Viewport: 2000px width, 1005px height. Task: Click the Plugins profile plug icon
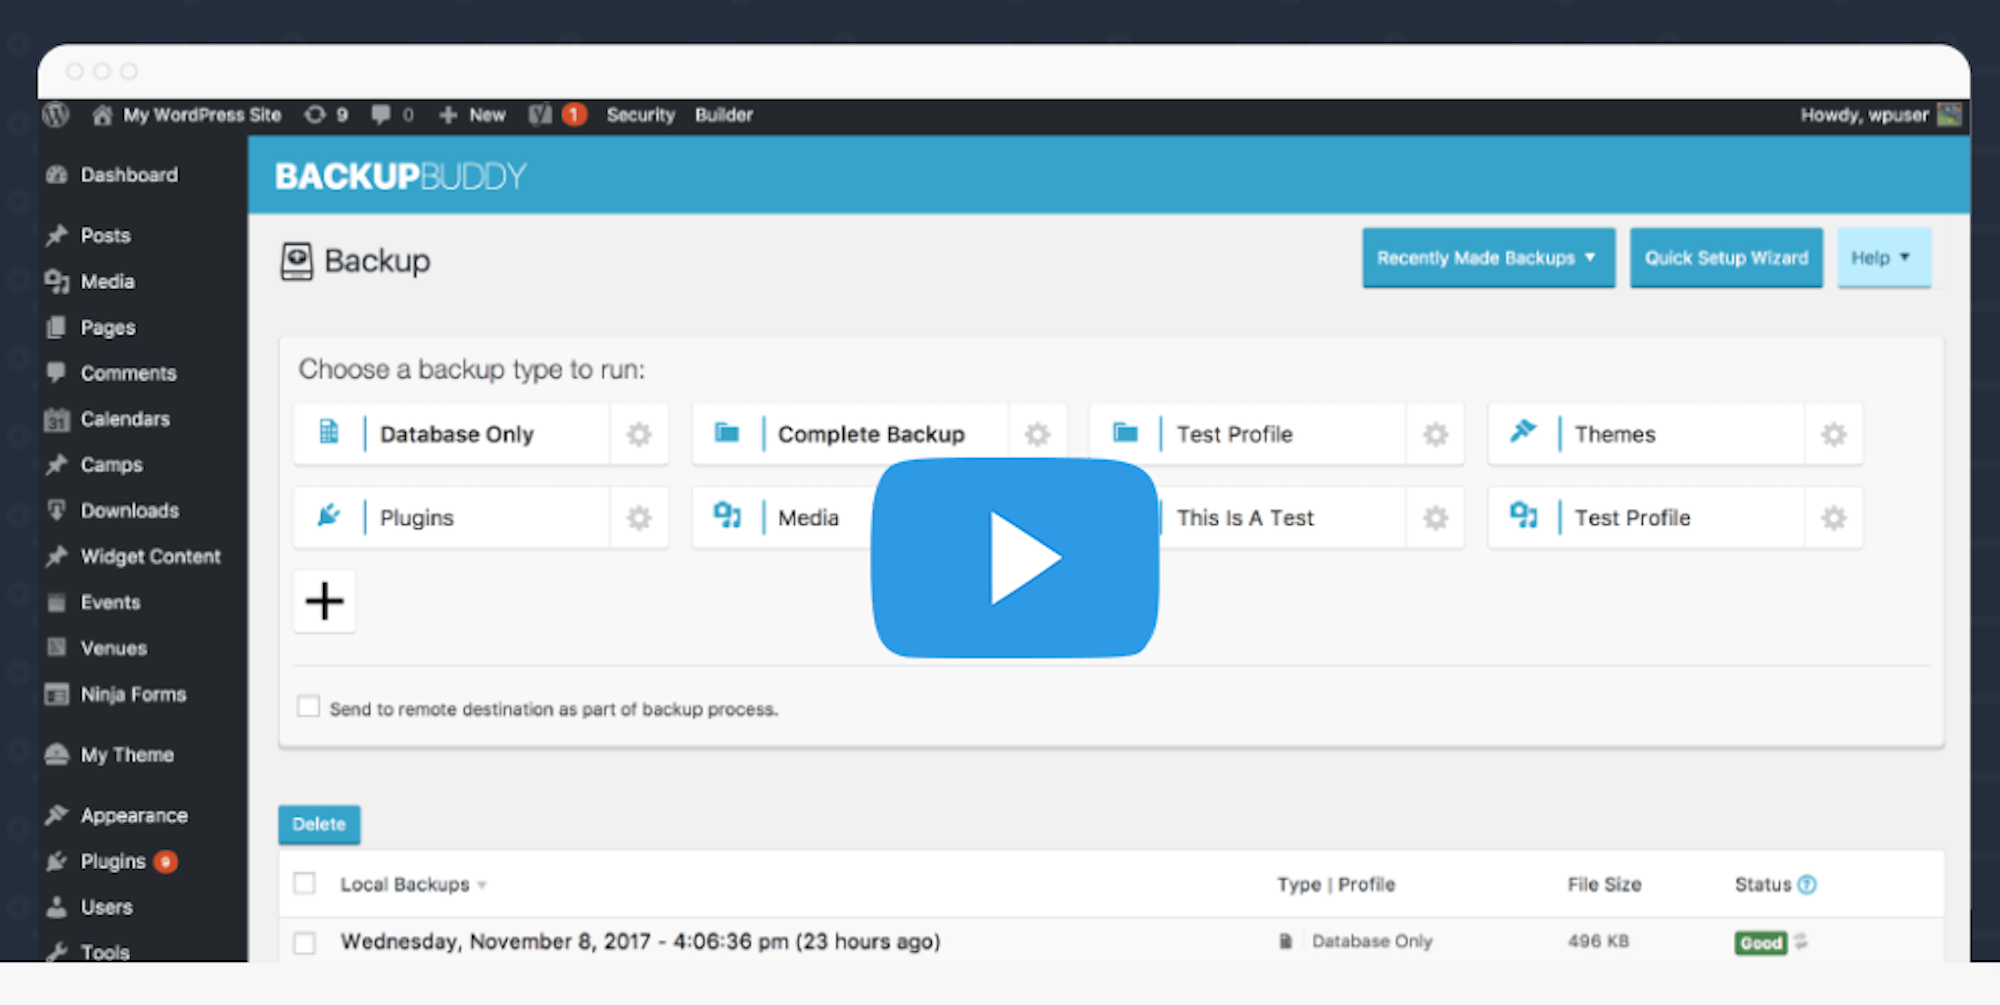[328, 516]
